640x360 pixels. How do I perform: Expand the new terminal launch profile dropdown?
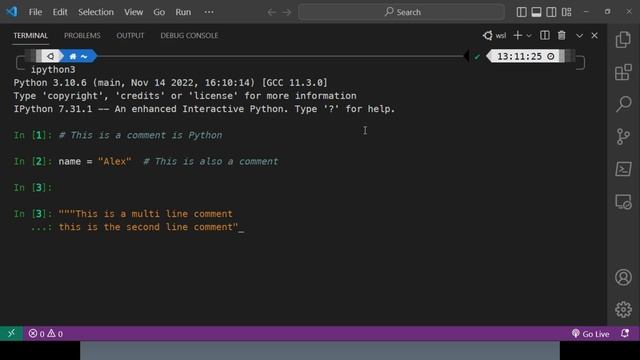529,36
